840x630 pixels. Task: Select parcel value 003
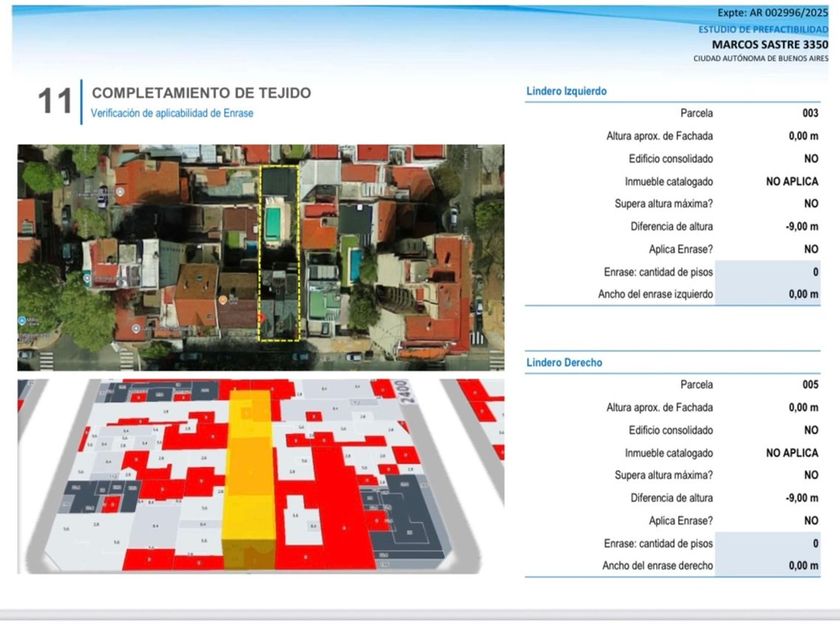pos(810,113)
